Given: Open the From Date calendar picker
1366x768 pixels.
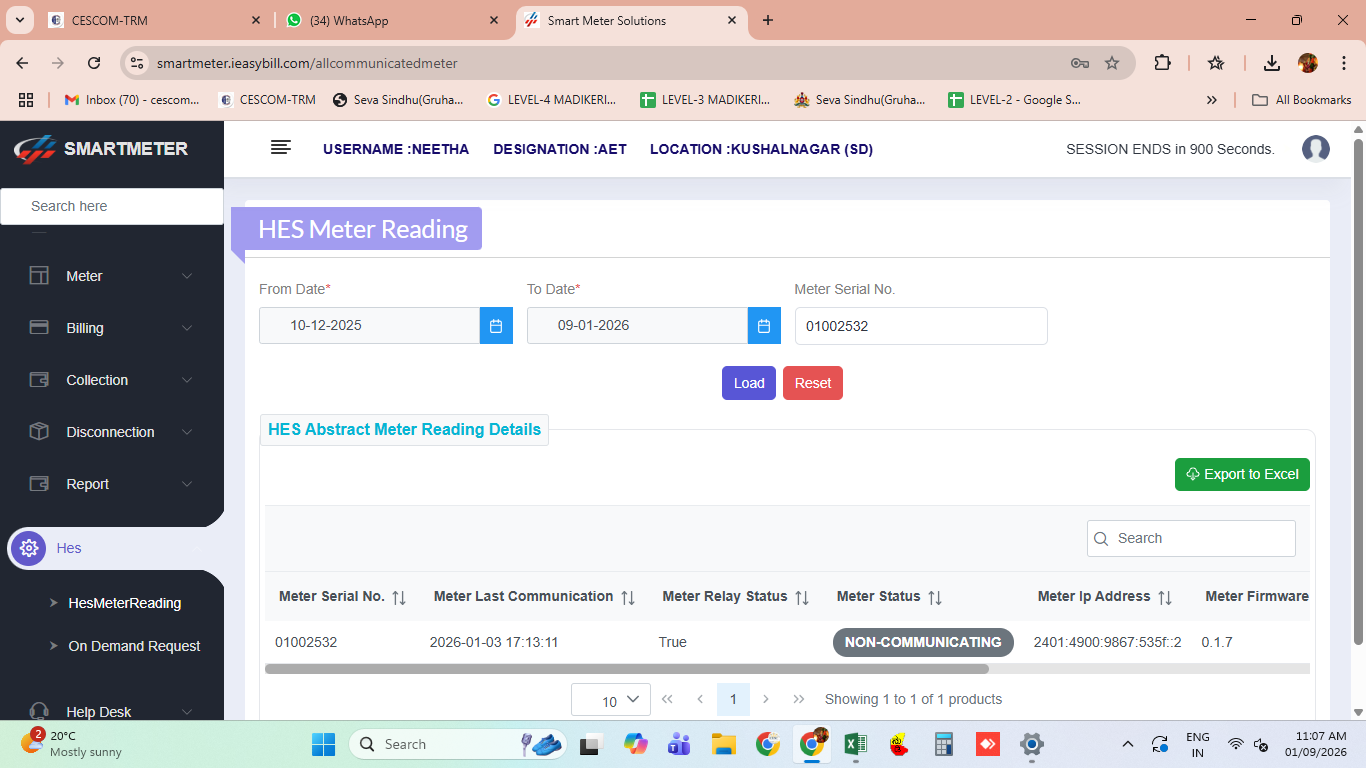Looking at the screenshot, I should (x=496, y=326).
